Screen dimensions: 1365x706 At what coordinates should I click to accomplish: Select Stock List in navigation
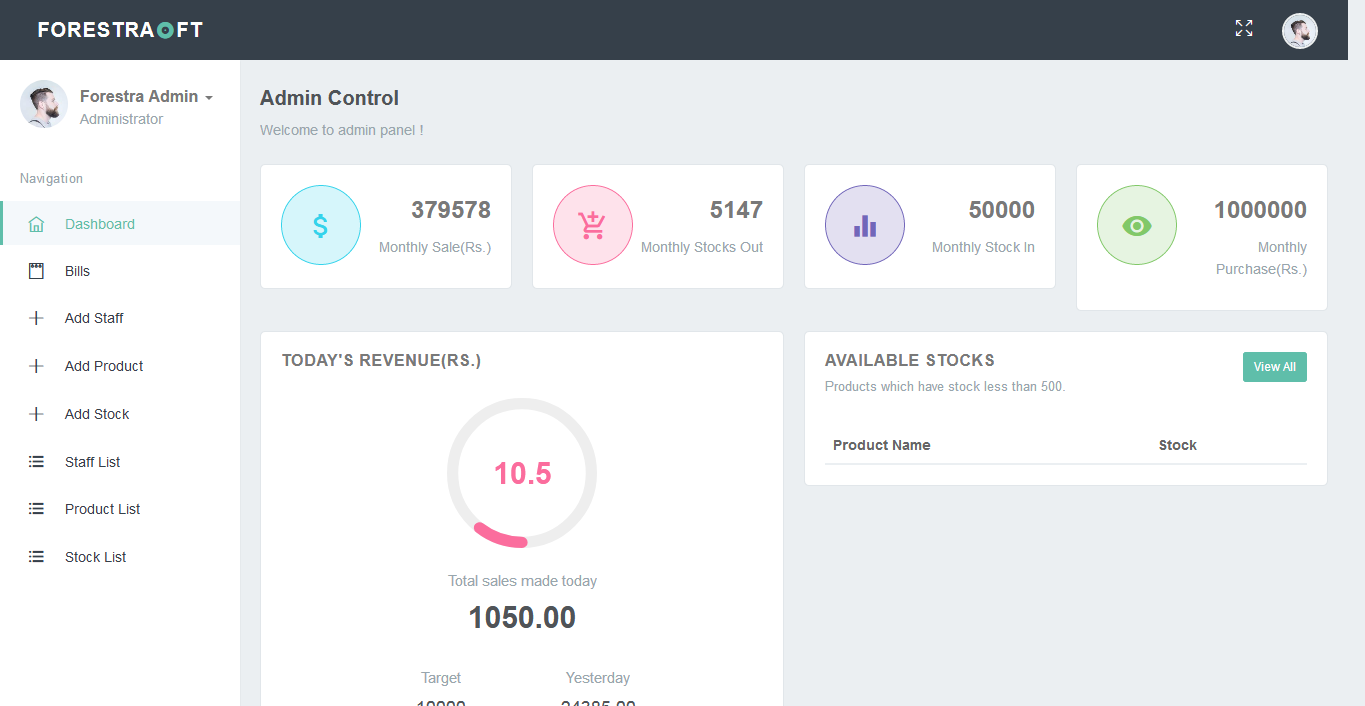pyautogui.click(x=95, y=557)
